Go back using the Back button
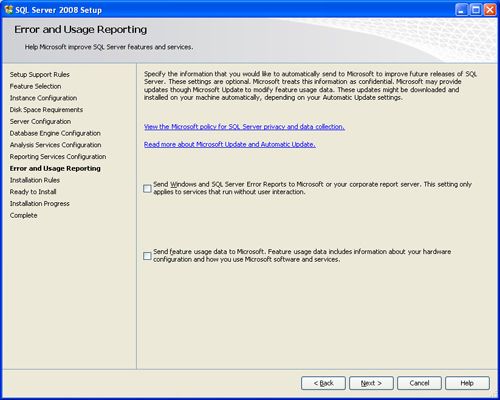 [x=323, y=383]
